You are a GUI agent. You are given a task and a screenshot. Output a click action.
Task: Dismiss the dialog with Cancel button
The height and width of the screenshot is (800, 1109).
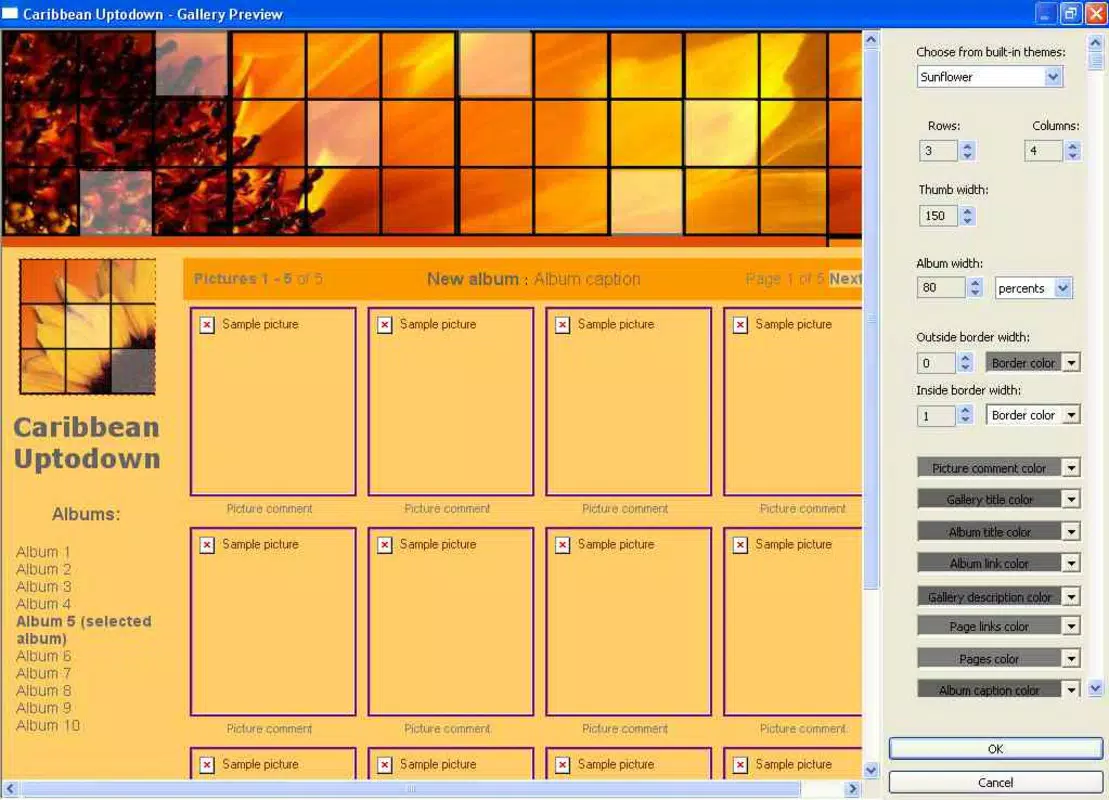pos(995,782)
